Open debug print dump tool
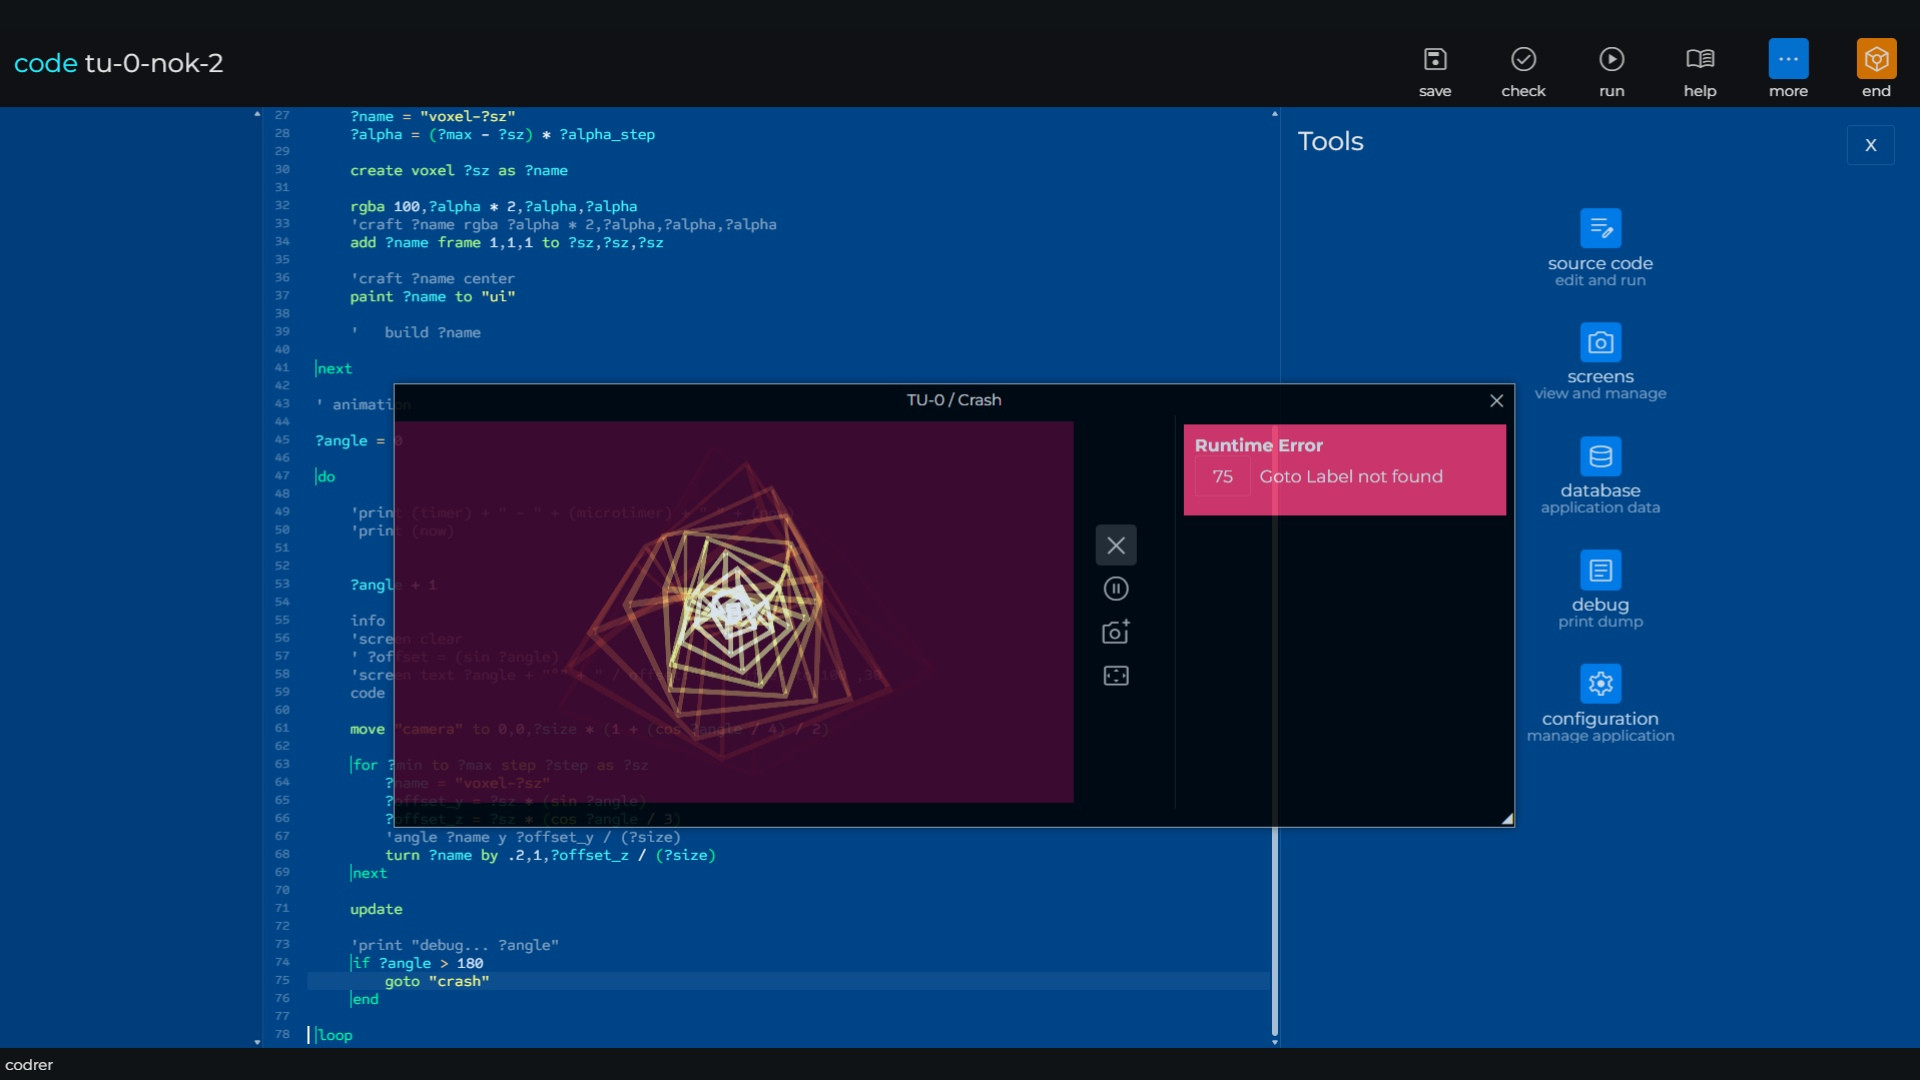Screen dimensions: 1920x1080 pyautogui.click(x=1600, y=571)
